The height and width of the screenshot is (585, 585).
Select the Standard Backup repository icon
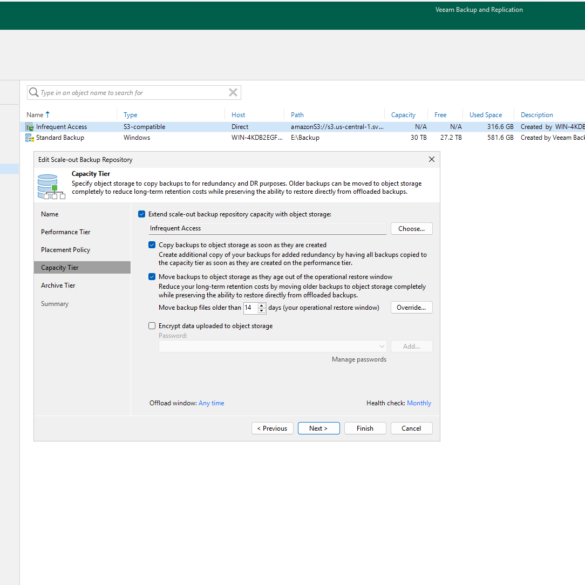point(29,138)
